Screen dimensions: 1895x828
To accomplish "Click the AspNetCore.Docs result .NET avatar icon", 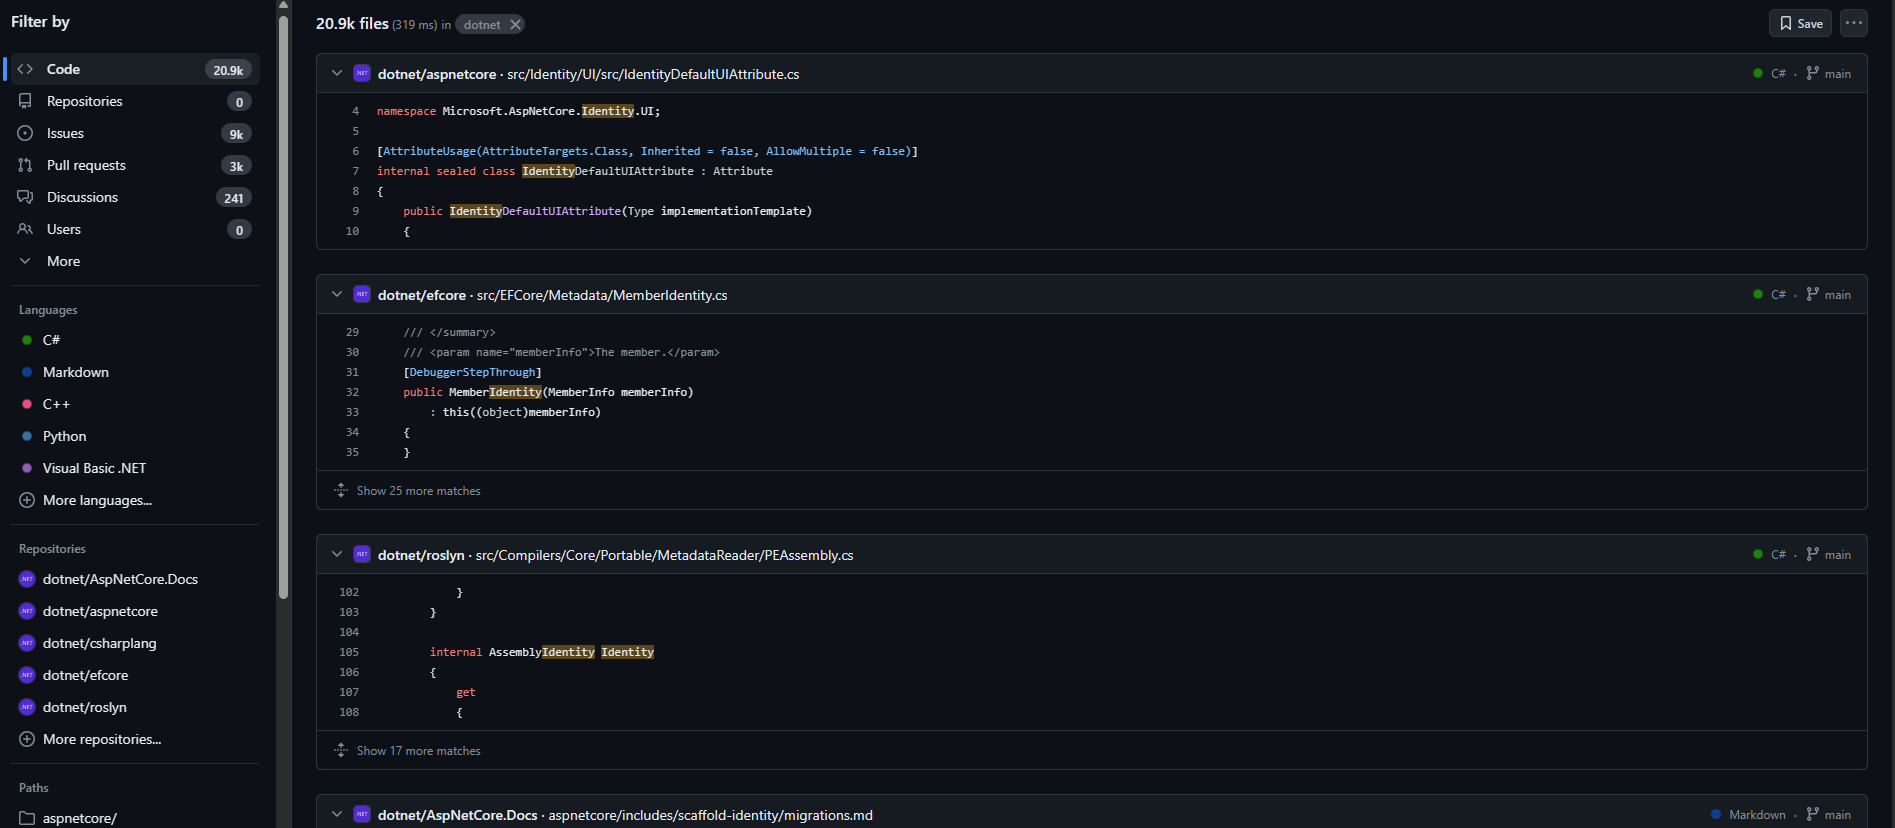I will tap(362, 814).
